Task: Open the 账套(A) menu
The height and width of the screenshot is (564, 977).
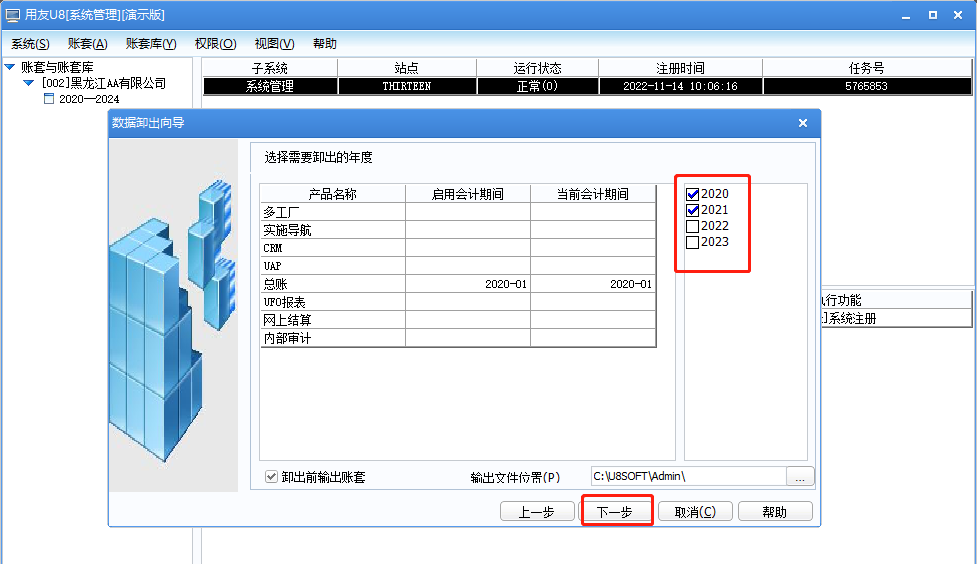Action: 87,44
